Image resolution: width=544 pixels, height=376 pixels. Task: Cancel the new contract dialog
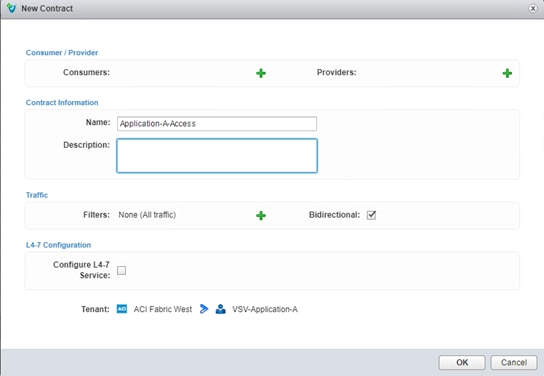514,362
